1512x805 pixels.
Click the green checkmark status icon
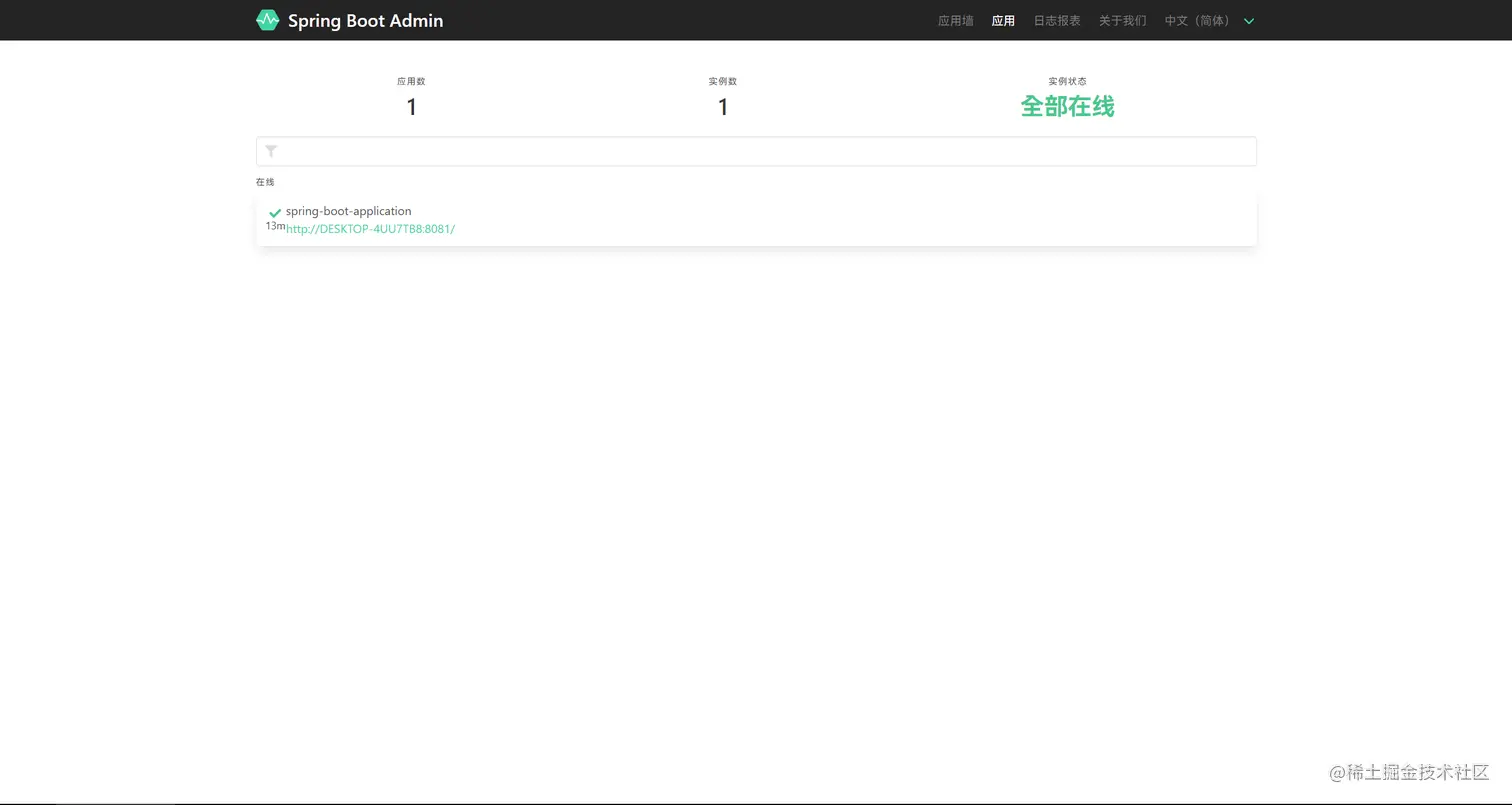coord(275,213)
